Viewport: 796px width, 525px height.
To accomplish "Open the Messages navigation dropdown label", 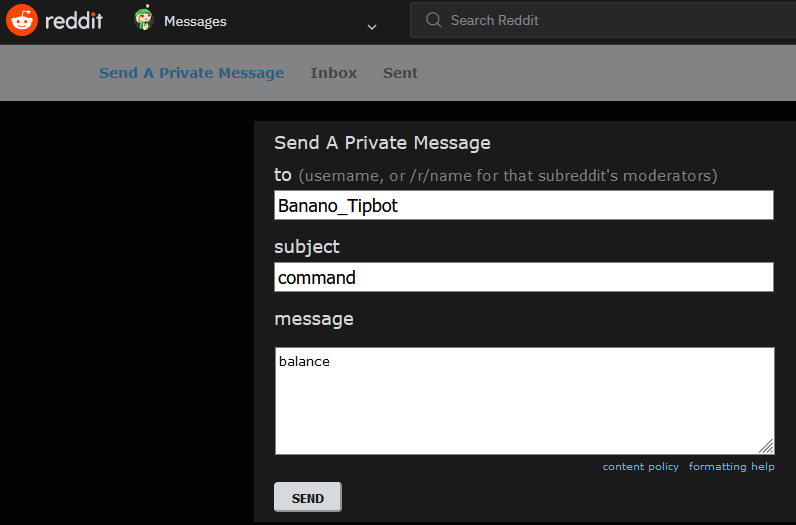I will pyautogui.click(x=195, y=21).
